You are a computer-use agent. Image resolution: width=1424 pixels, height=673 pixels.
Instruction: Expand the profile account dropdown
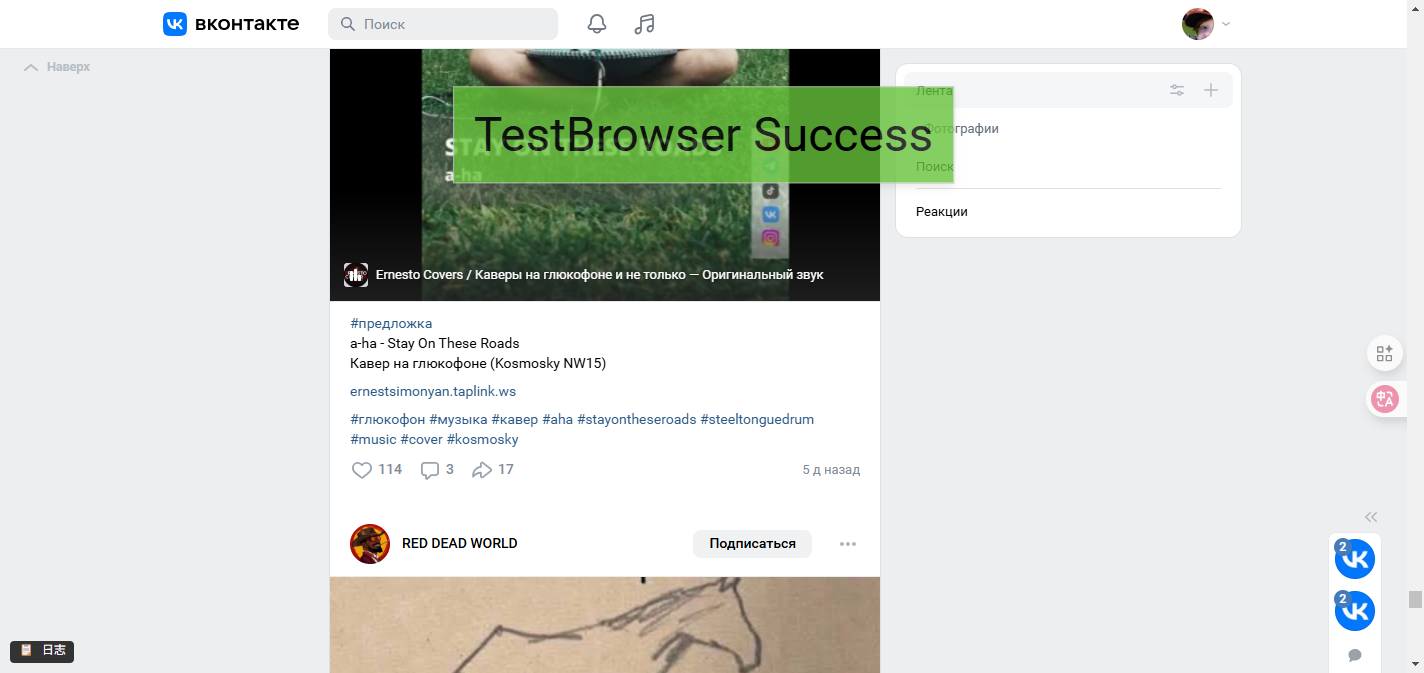coord(1206,24)
